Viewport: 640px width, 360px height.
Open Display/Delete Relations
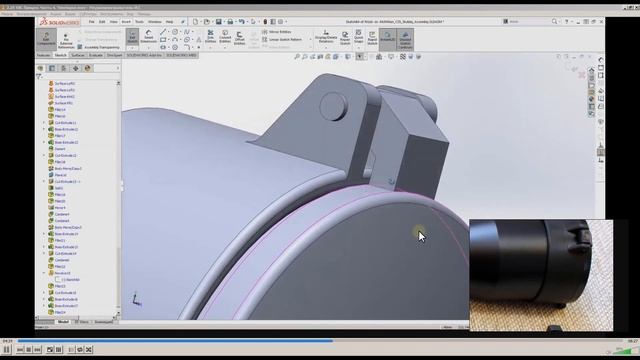point(326,36)
